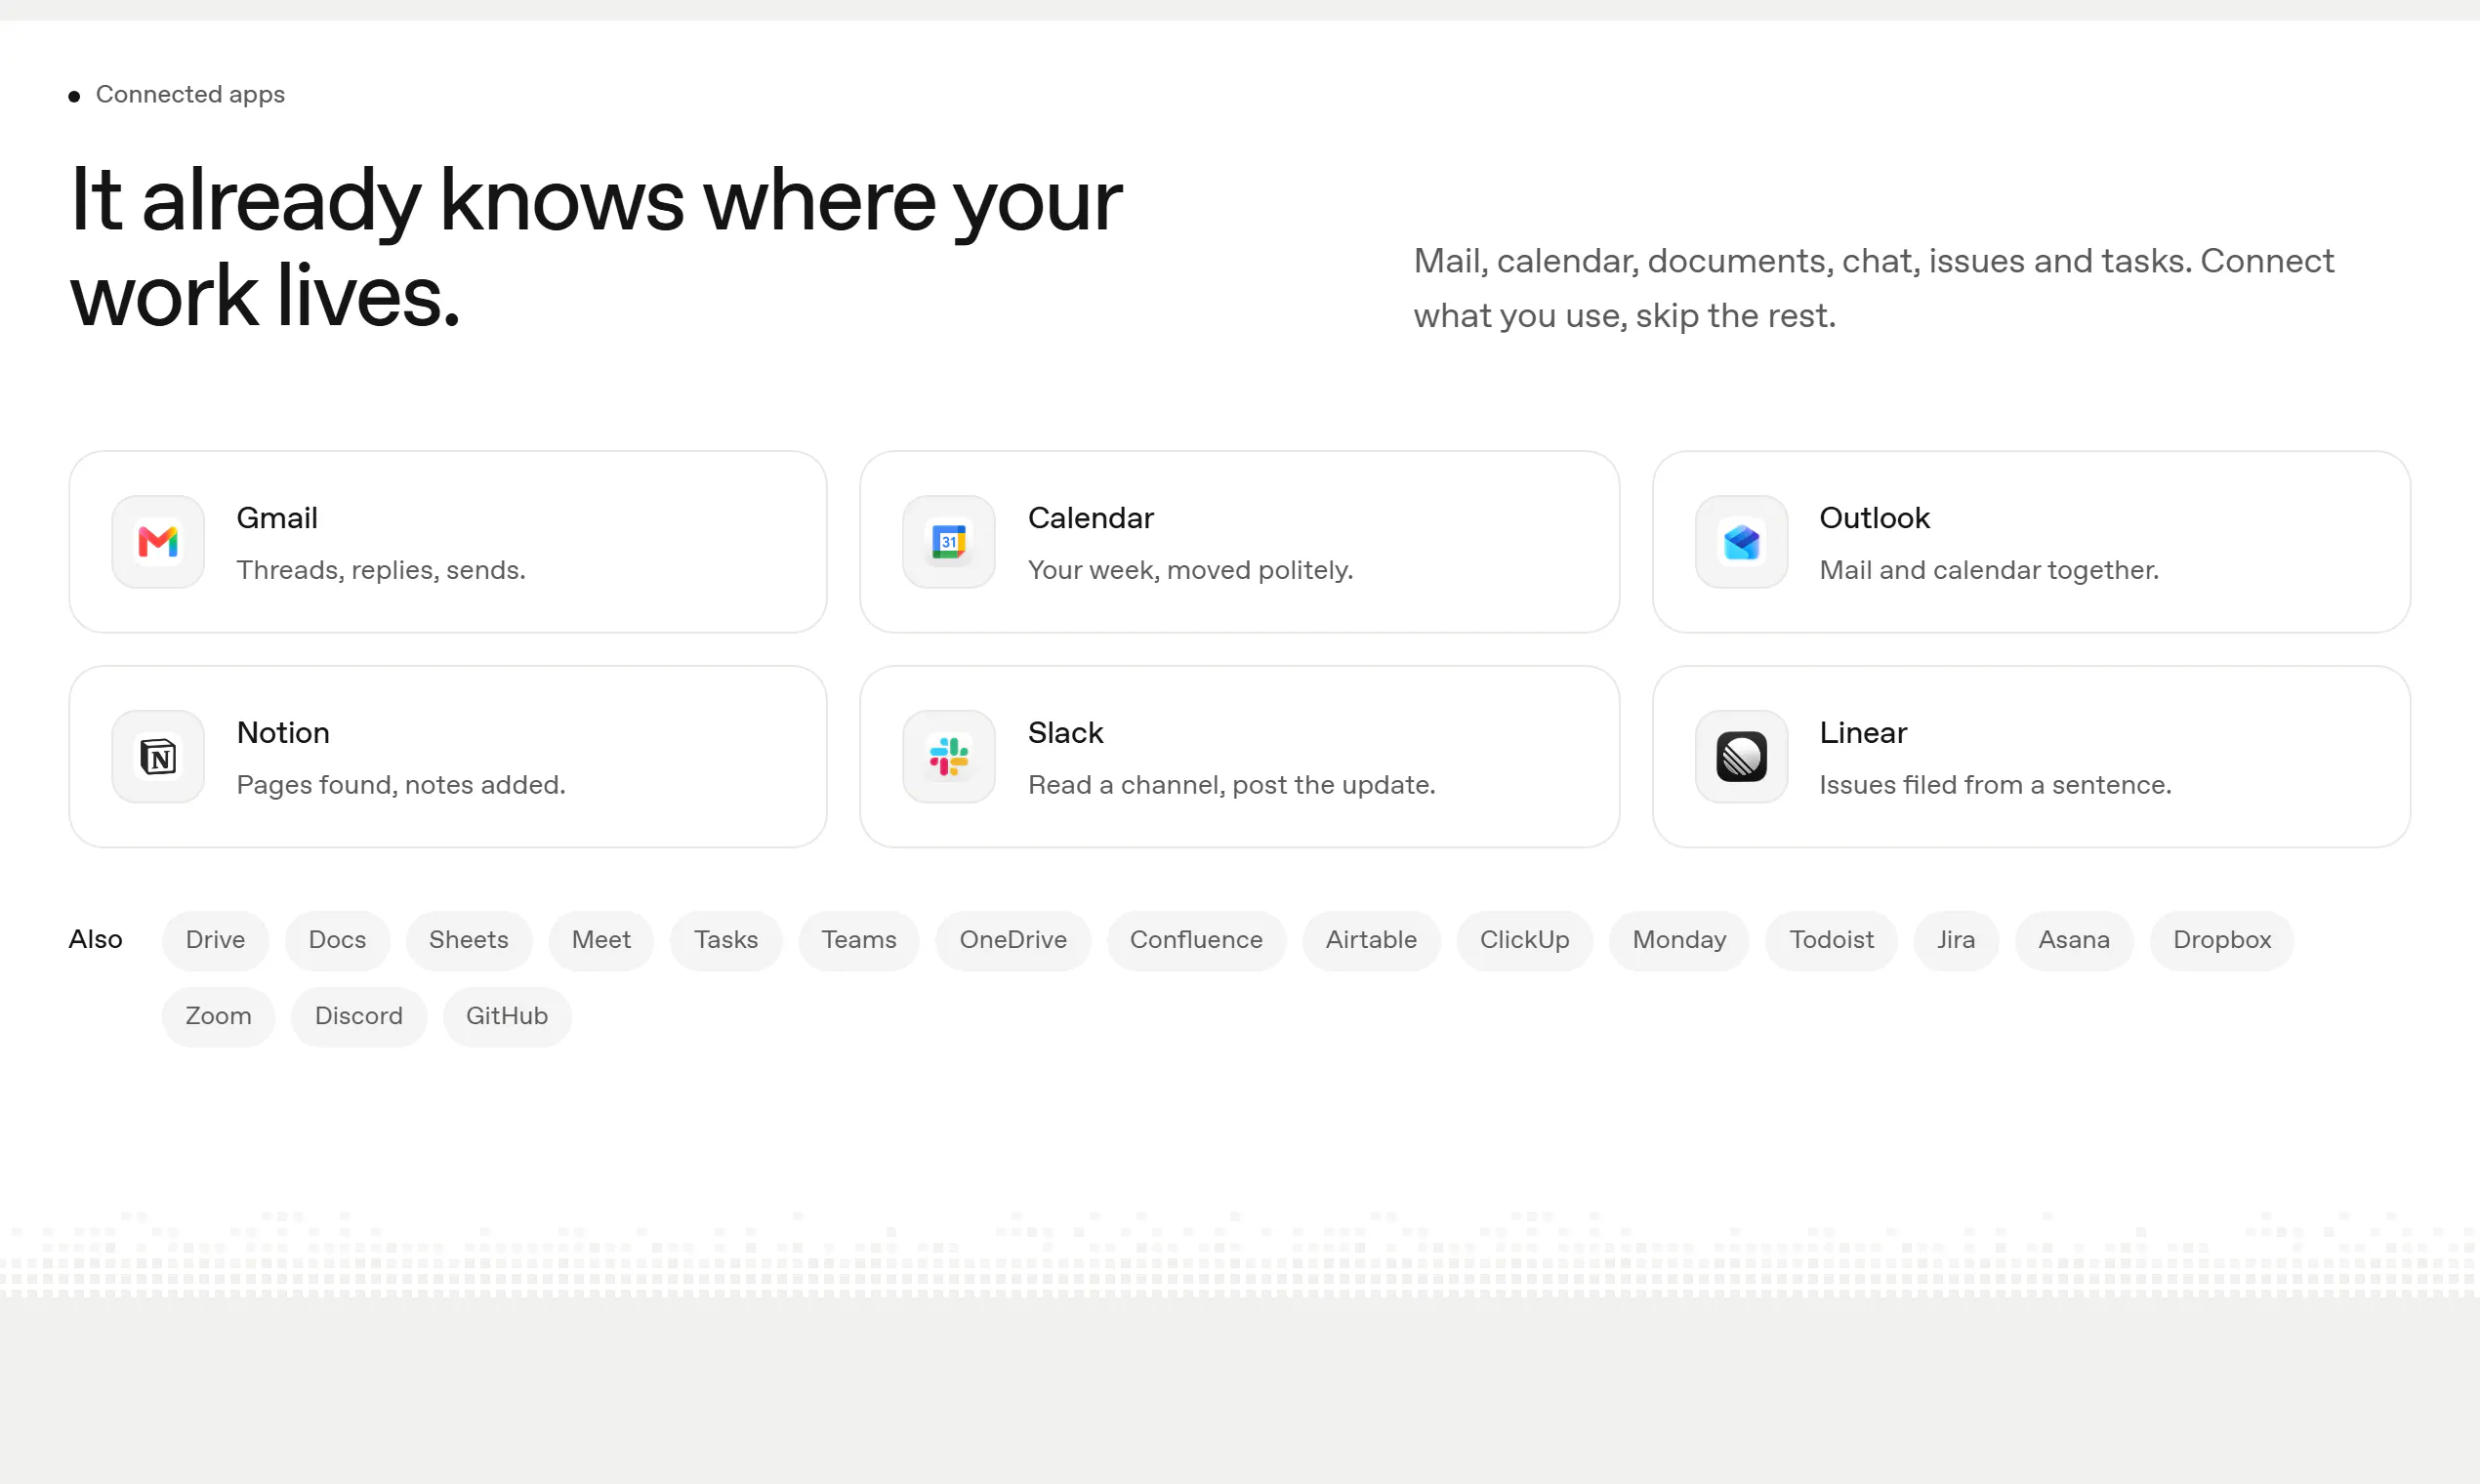Click 'Issues filed from a sentence.' text

click(x=1995, y=785)
